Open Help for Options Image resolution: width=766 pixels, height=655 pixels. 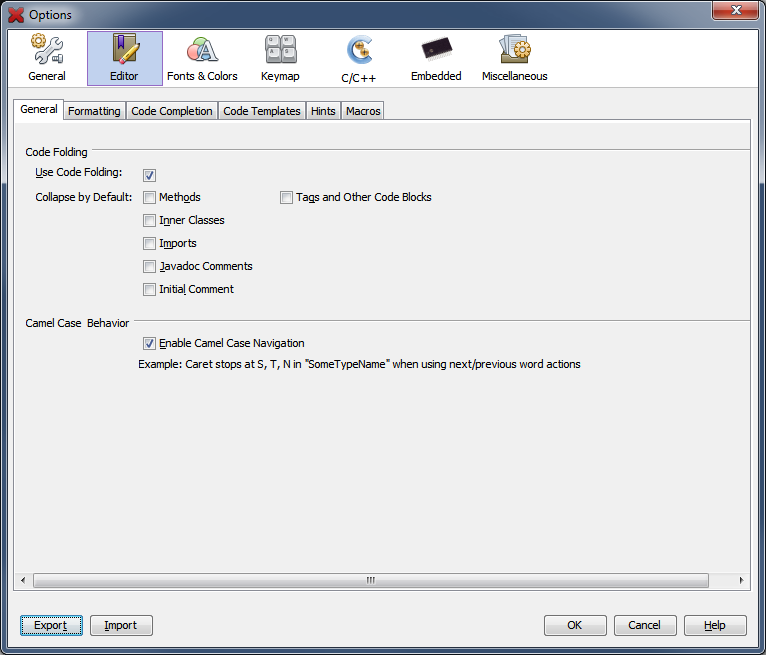(715, 625)
